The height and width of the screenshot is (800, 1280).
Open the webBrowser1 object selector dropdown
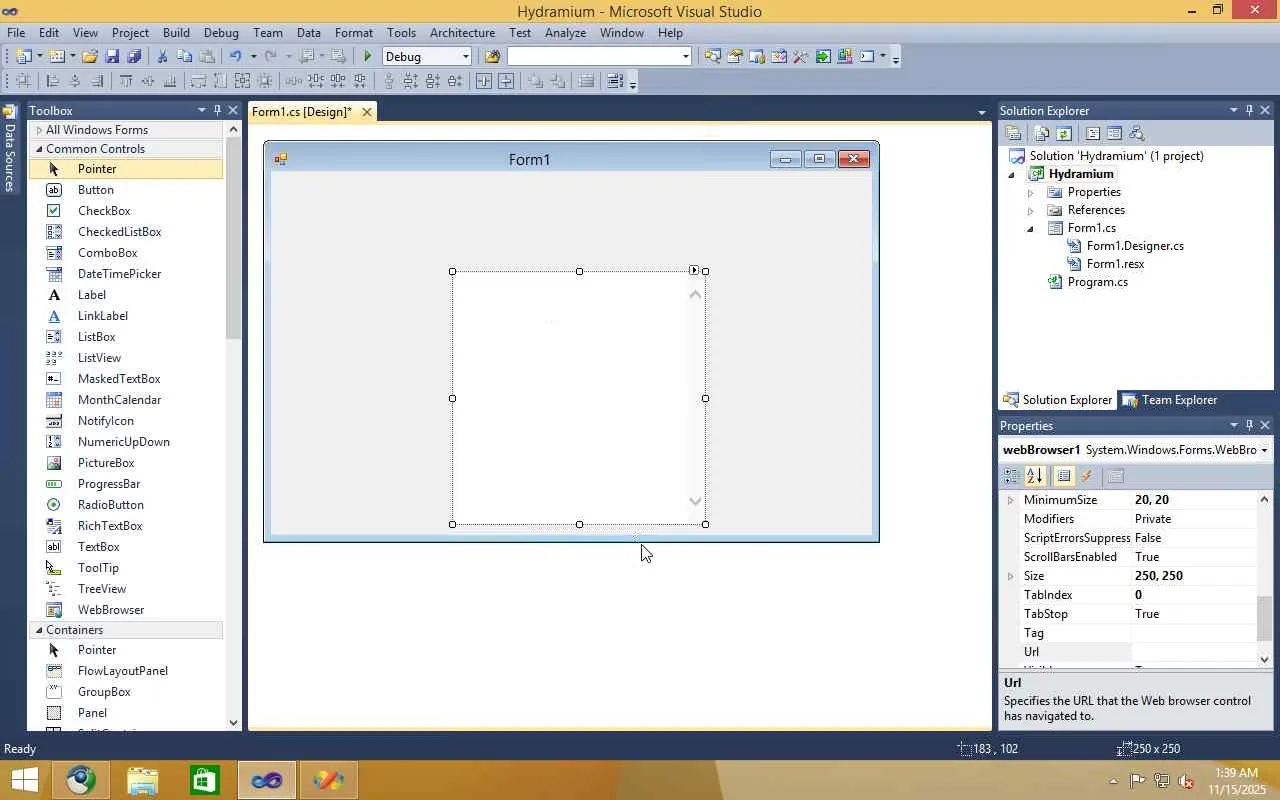[x=1264, y=450]
